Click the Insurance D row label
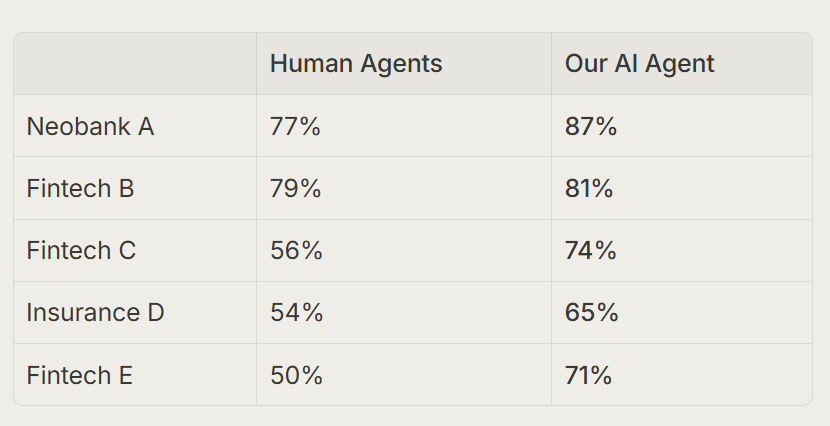Screen dimensions: 830x426 pyautogui.click(x=95, y=312)
